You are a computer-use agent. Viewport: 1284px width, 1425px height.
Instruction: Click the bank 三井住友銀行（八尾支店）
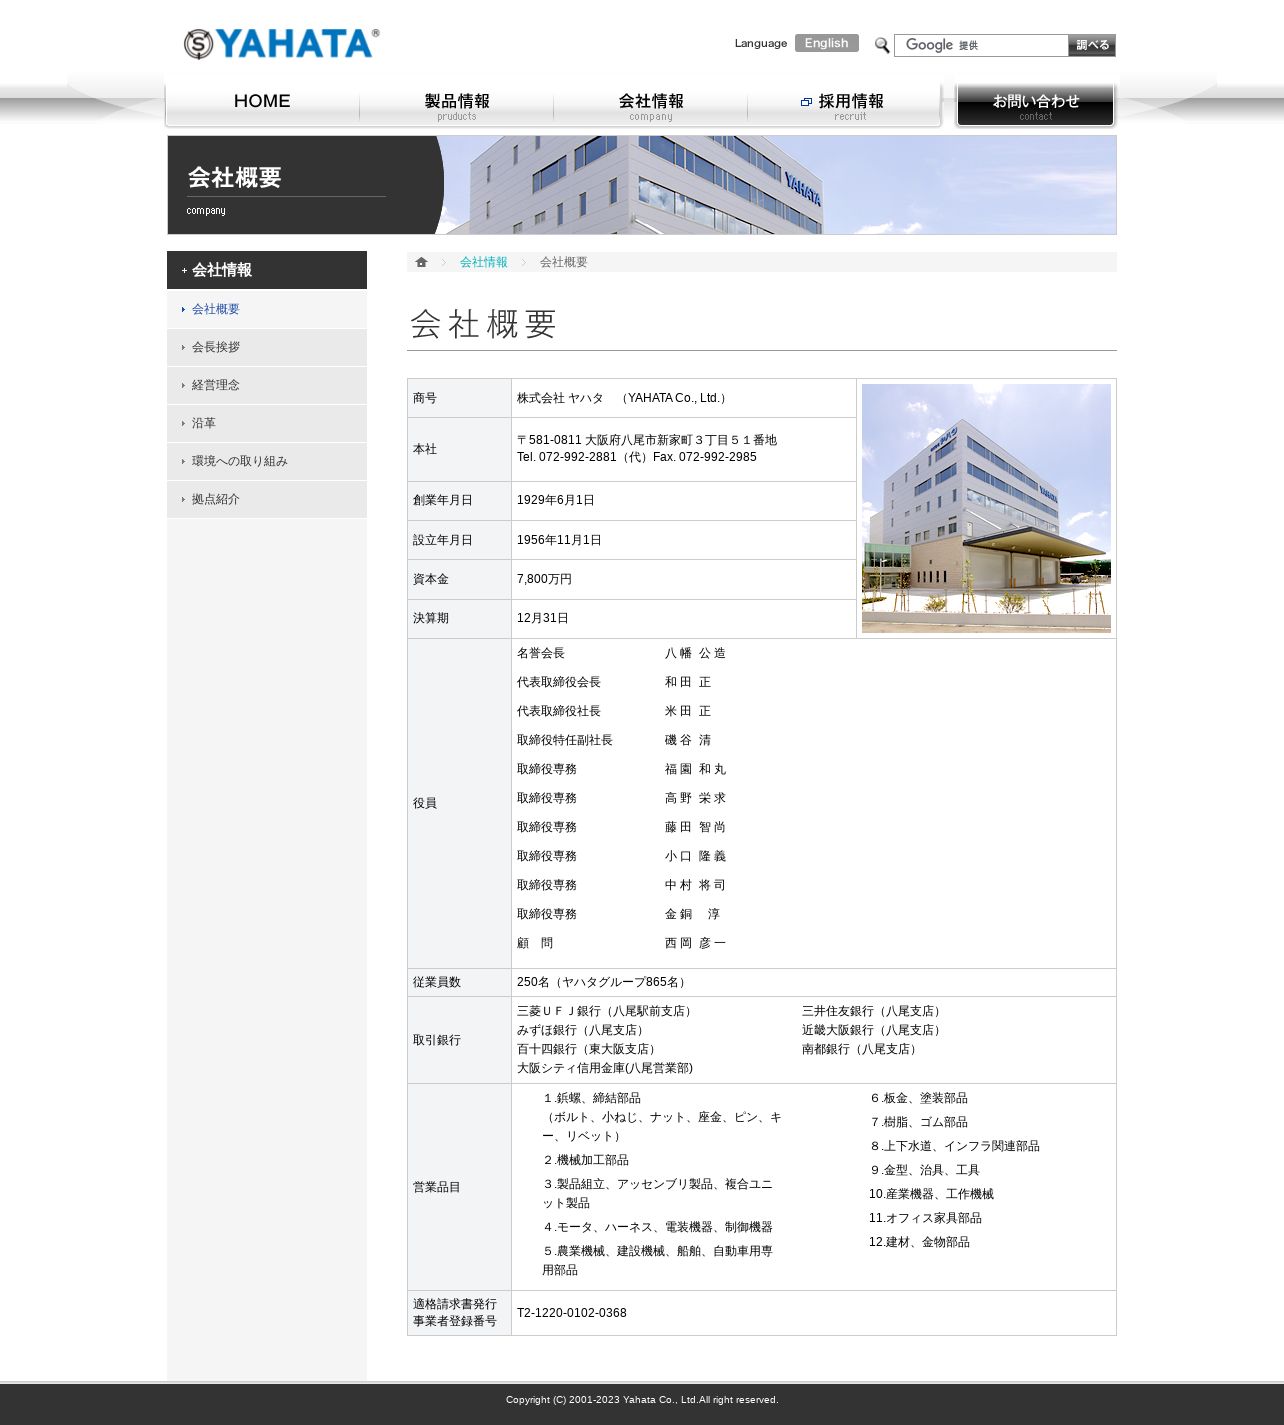873,1011
